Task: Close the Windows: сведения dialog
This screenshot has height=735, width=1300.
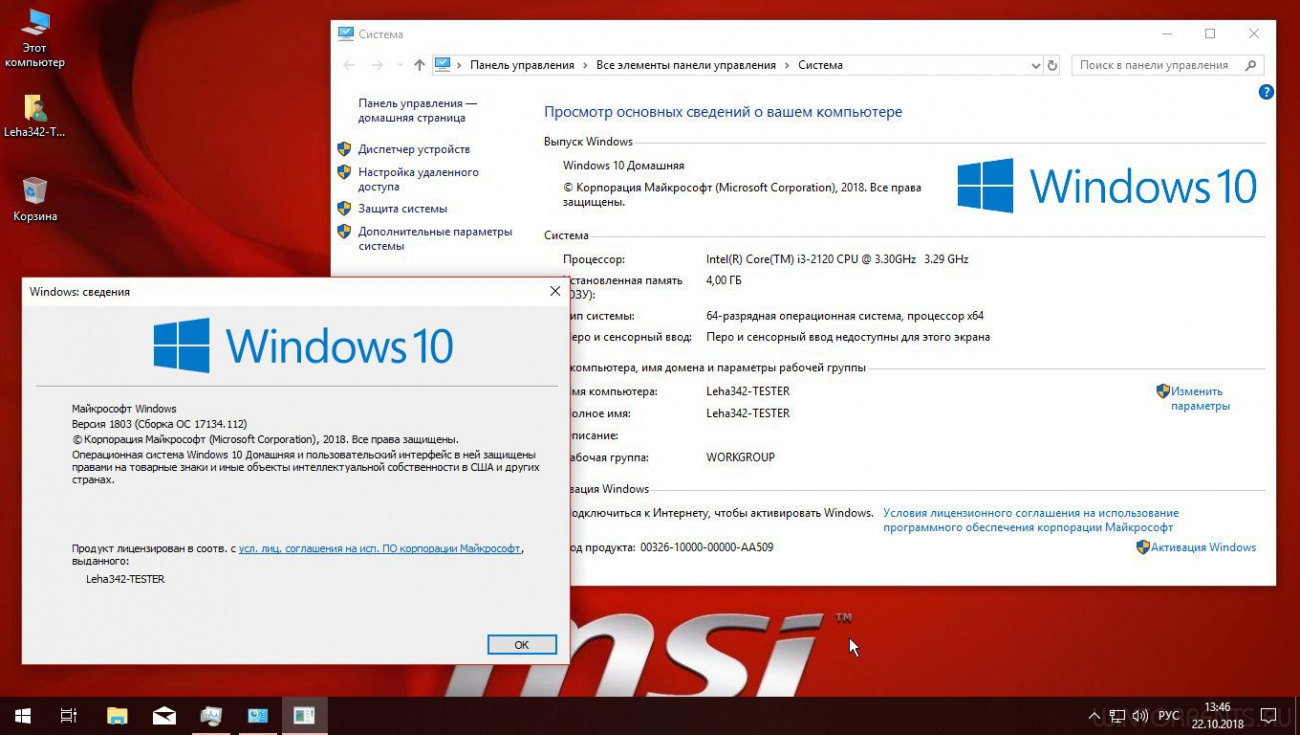Action: pyautogui.click(x=555, y=291)
